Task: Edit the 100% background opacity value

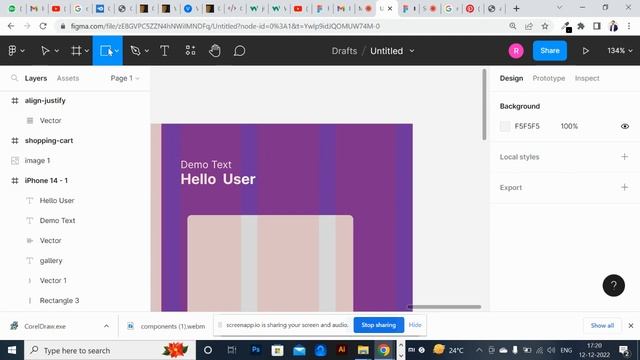Action: click(x=569, y=126)
